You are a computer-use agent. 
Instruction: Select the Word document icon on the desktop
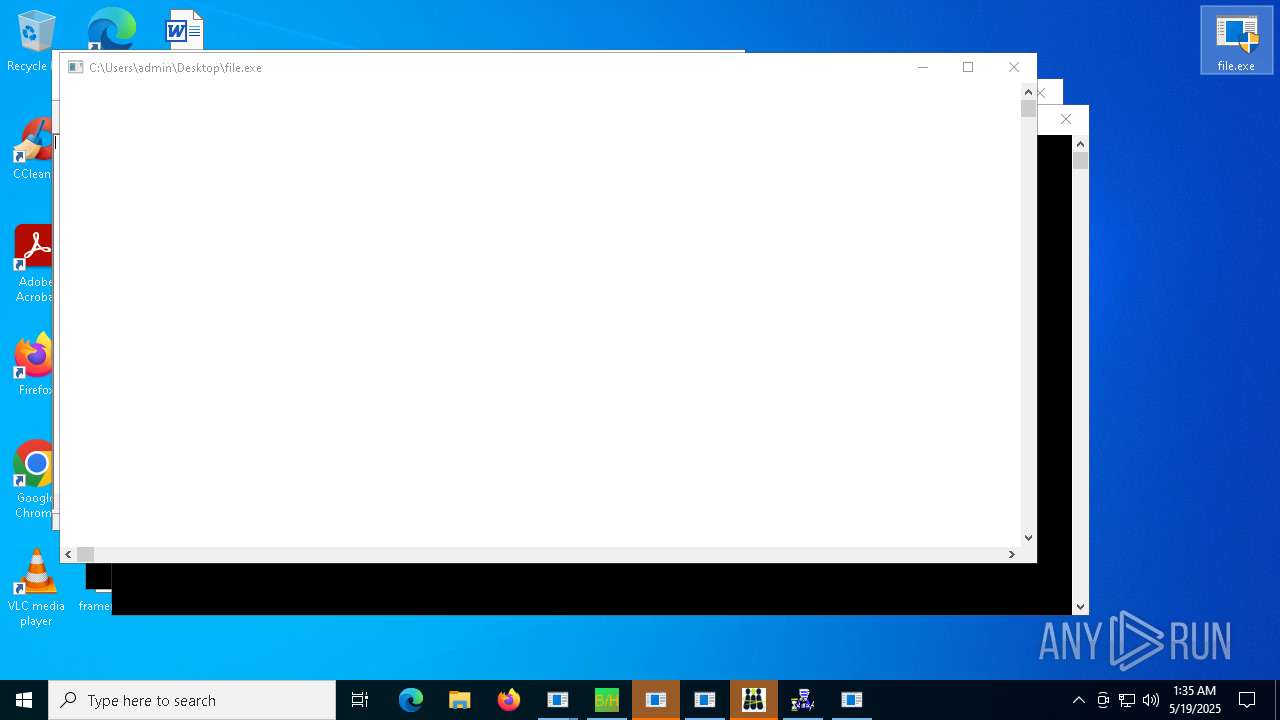184,29
